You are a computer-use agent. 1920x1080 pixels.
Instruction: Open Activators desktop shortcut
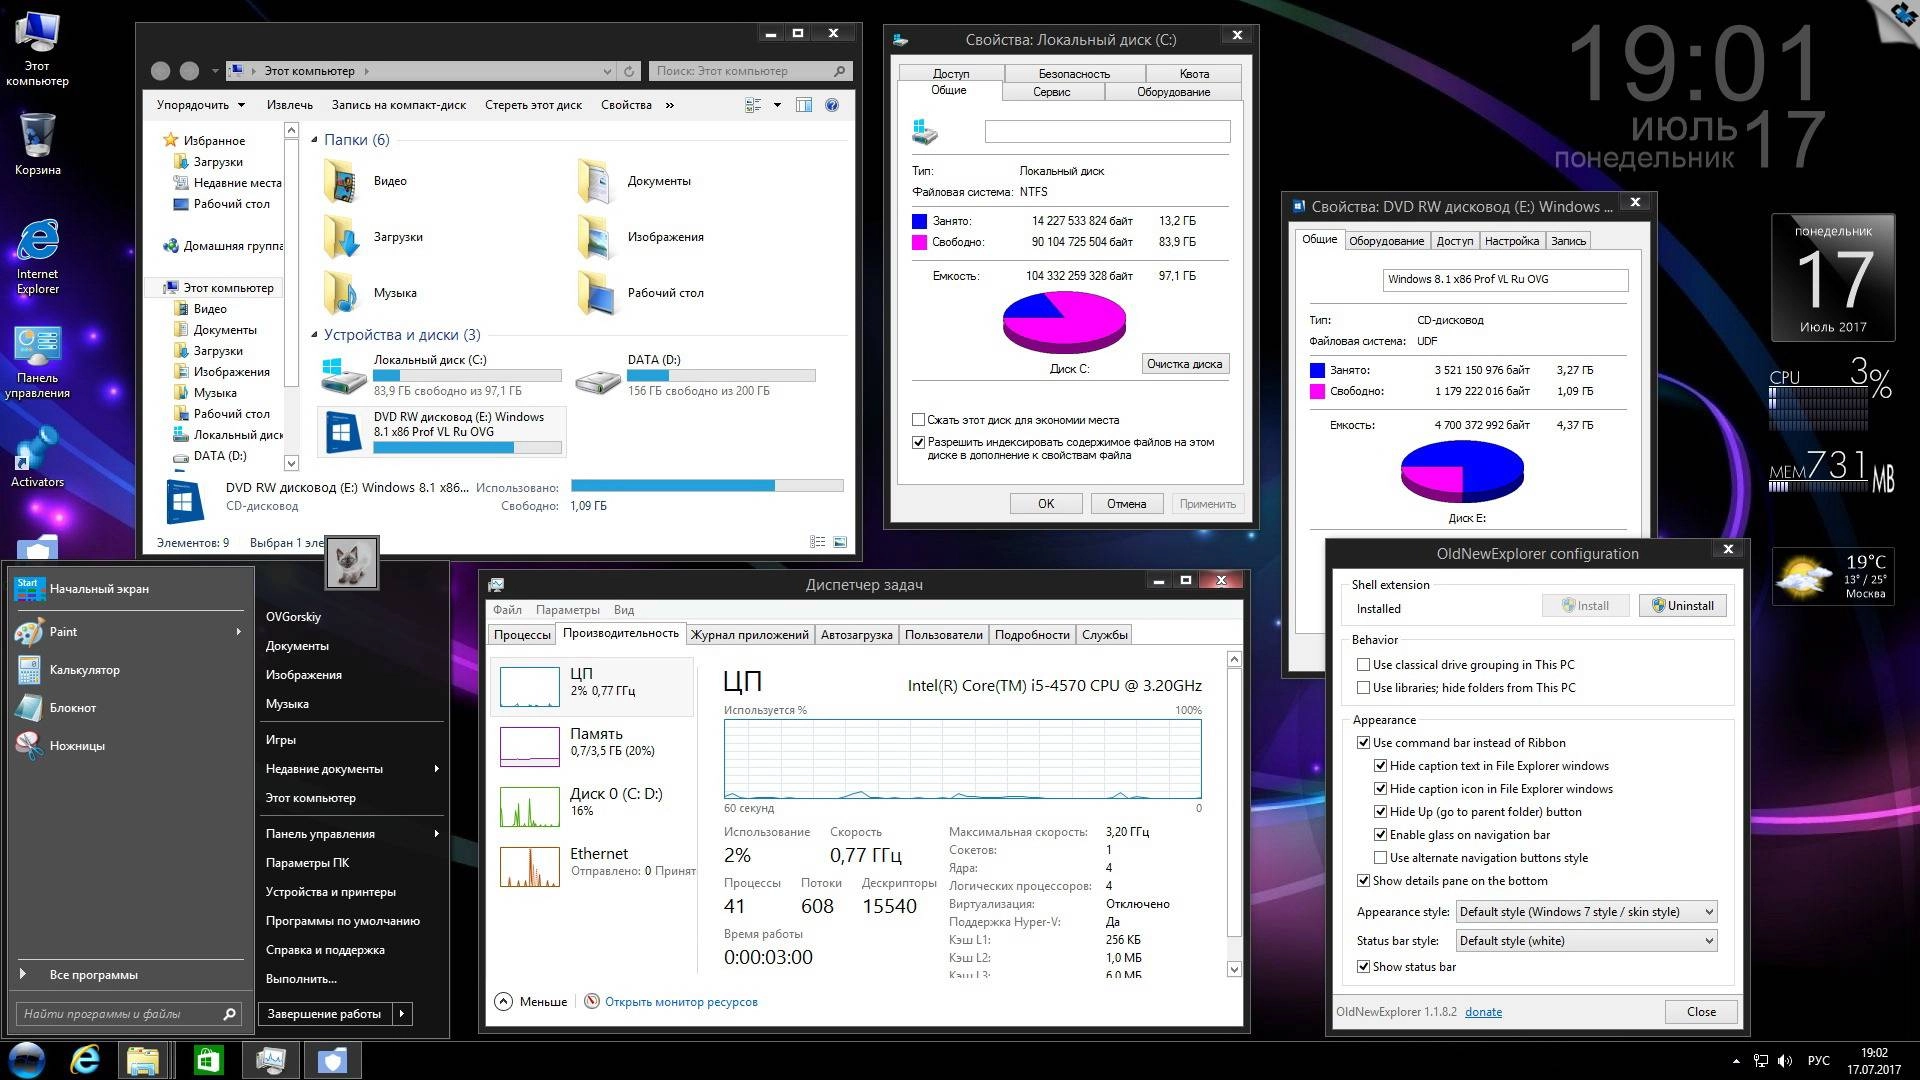point(37,458)
